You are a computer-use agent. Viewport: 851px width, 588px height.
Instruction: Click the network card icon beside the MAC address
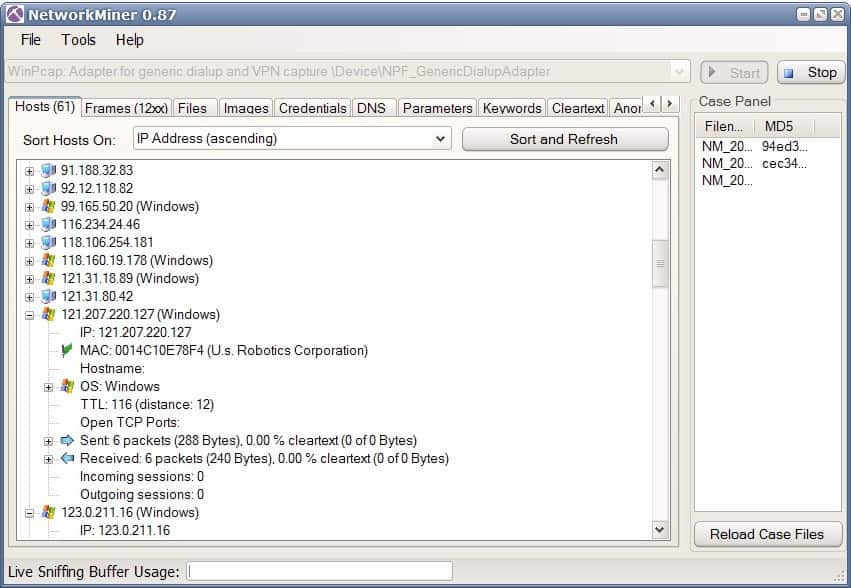click(x=67, y=350)
